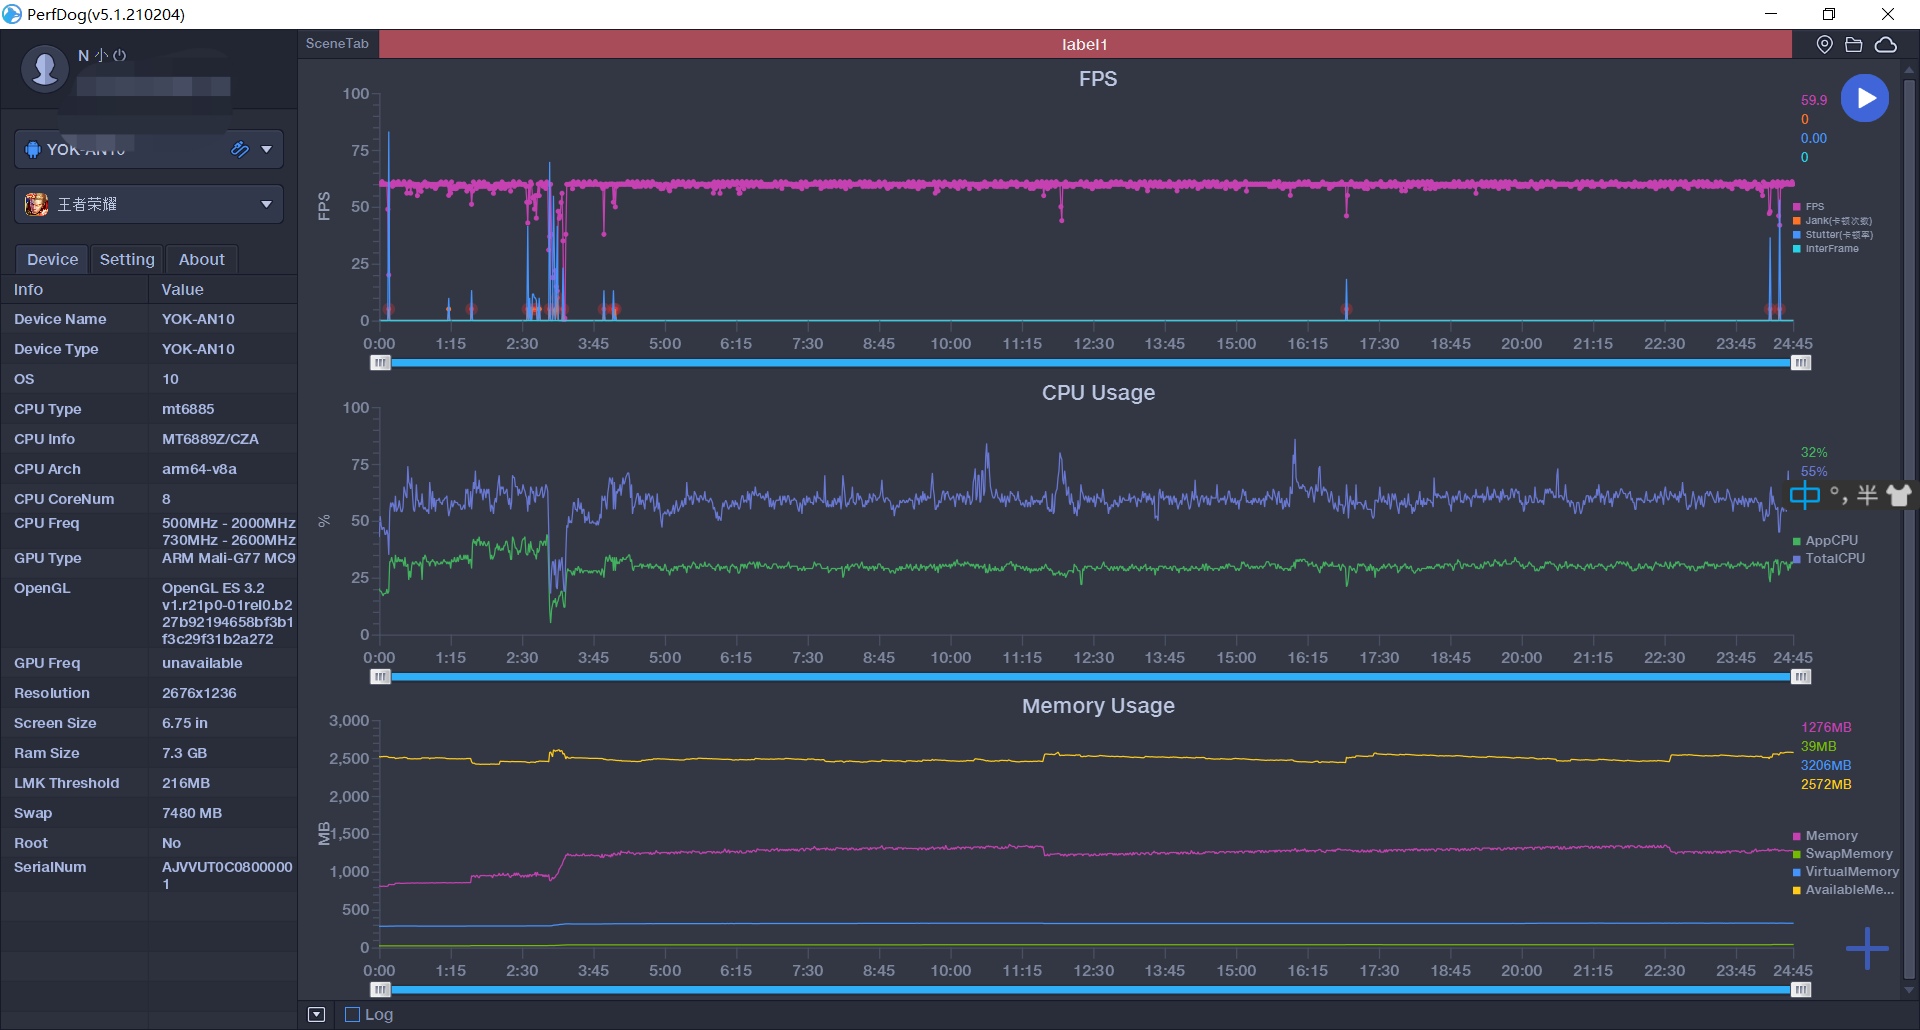This screenshot has height=1030, width=1920.
Task: Select the SceneTab label
Action: (337, 43)
